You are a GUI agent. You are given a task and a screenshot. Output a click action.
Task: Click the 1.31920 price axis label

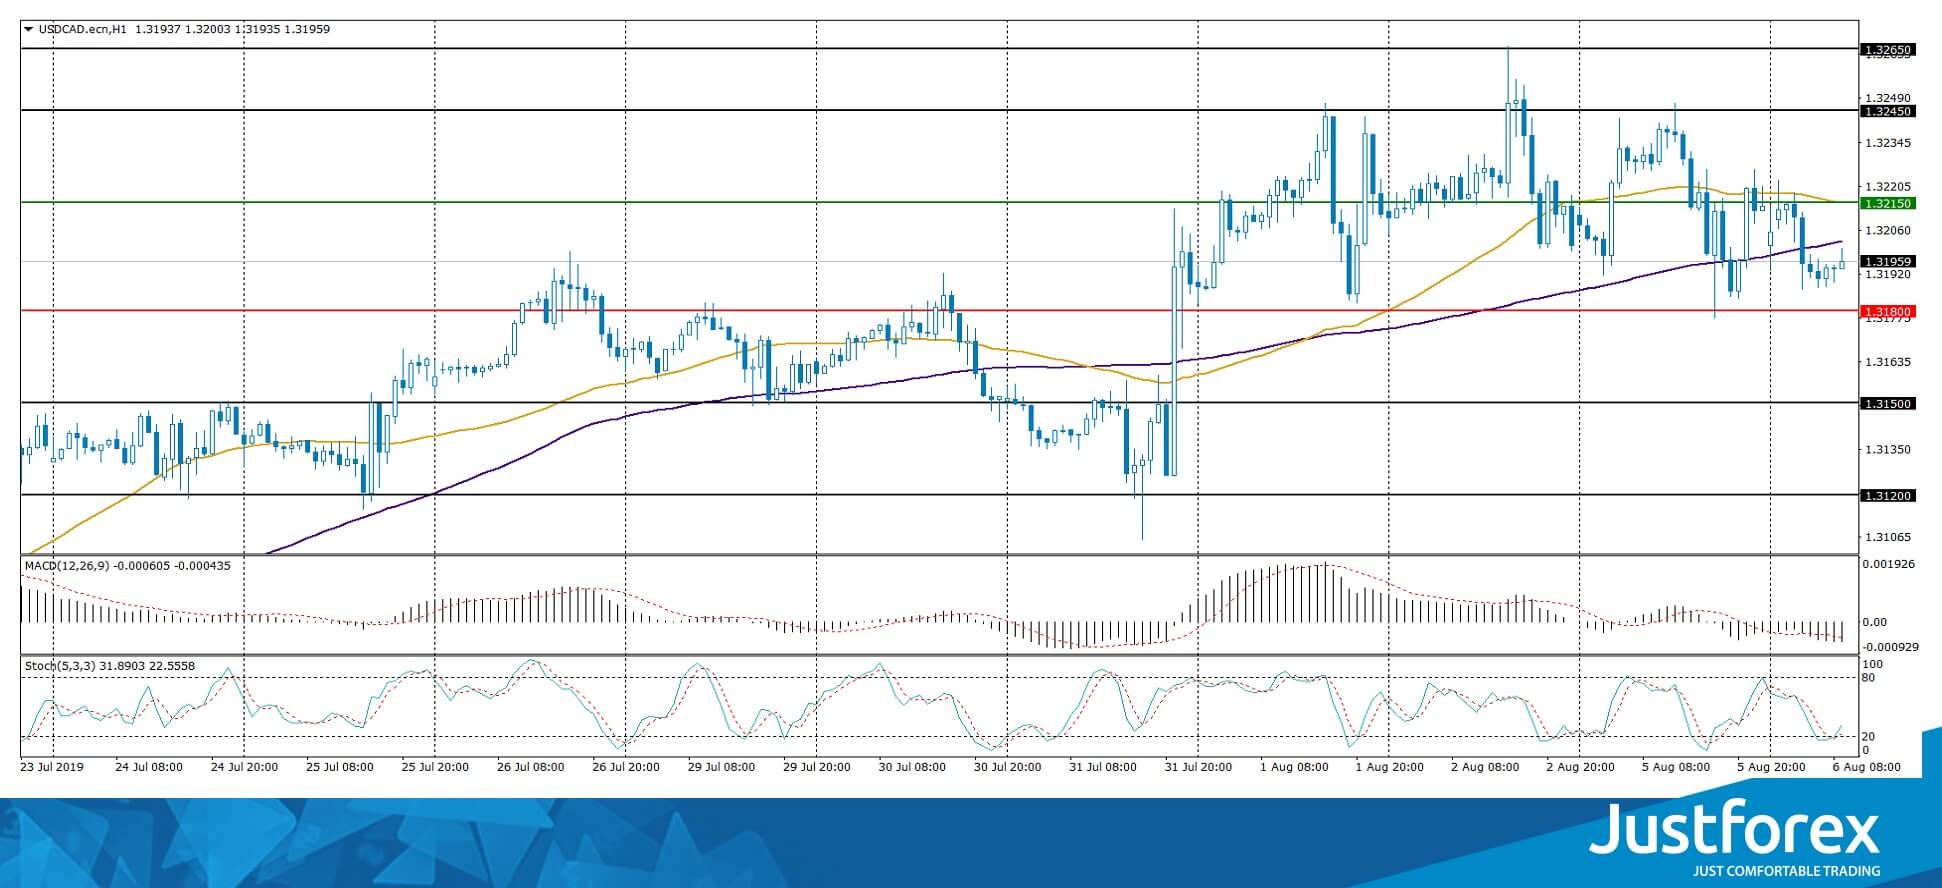[1889, 274]
